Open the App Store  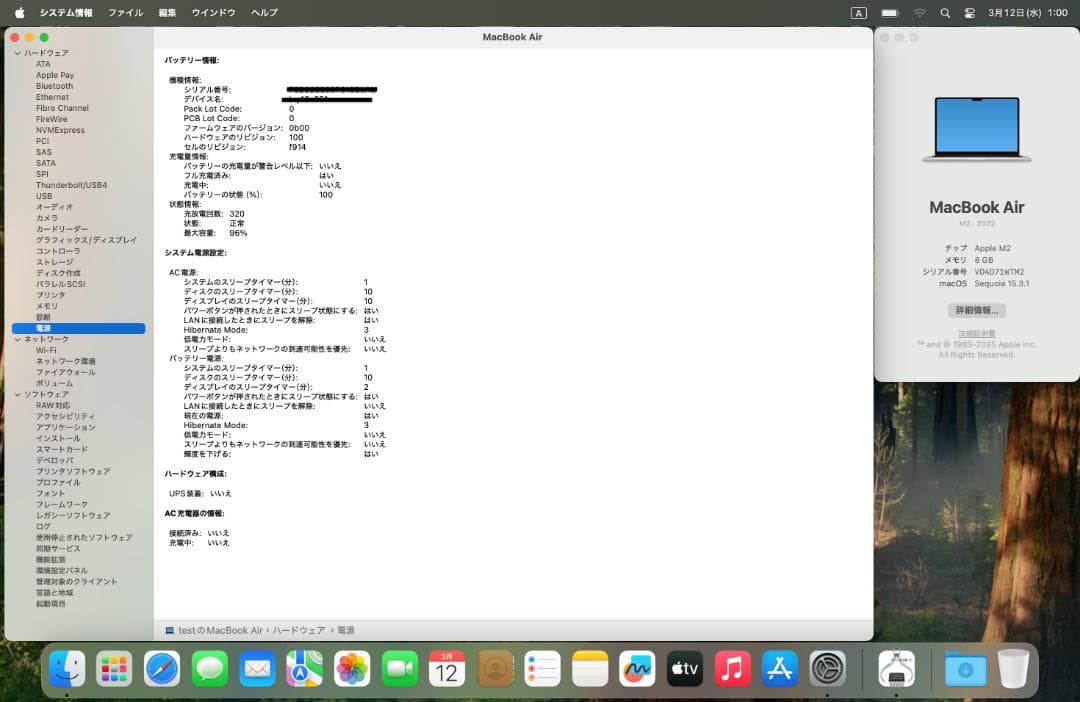tap(780, 669)
